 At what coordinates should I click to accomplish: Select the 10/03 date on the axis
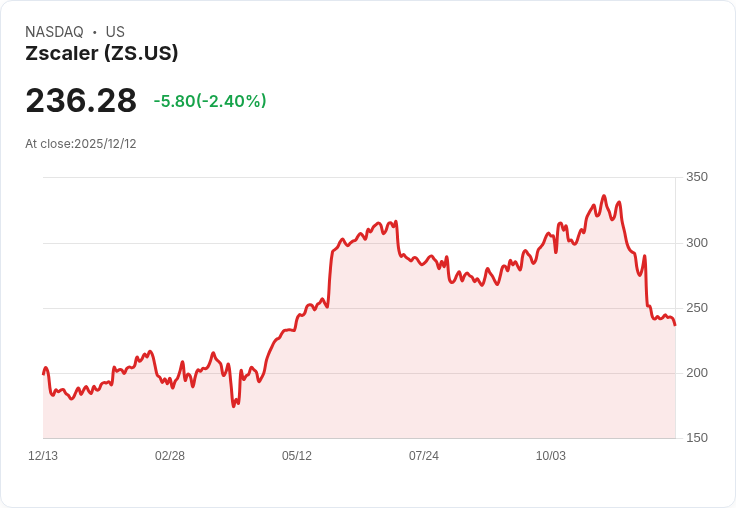[x=551, y=456]
